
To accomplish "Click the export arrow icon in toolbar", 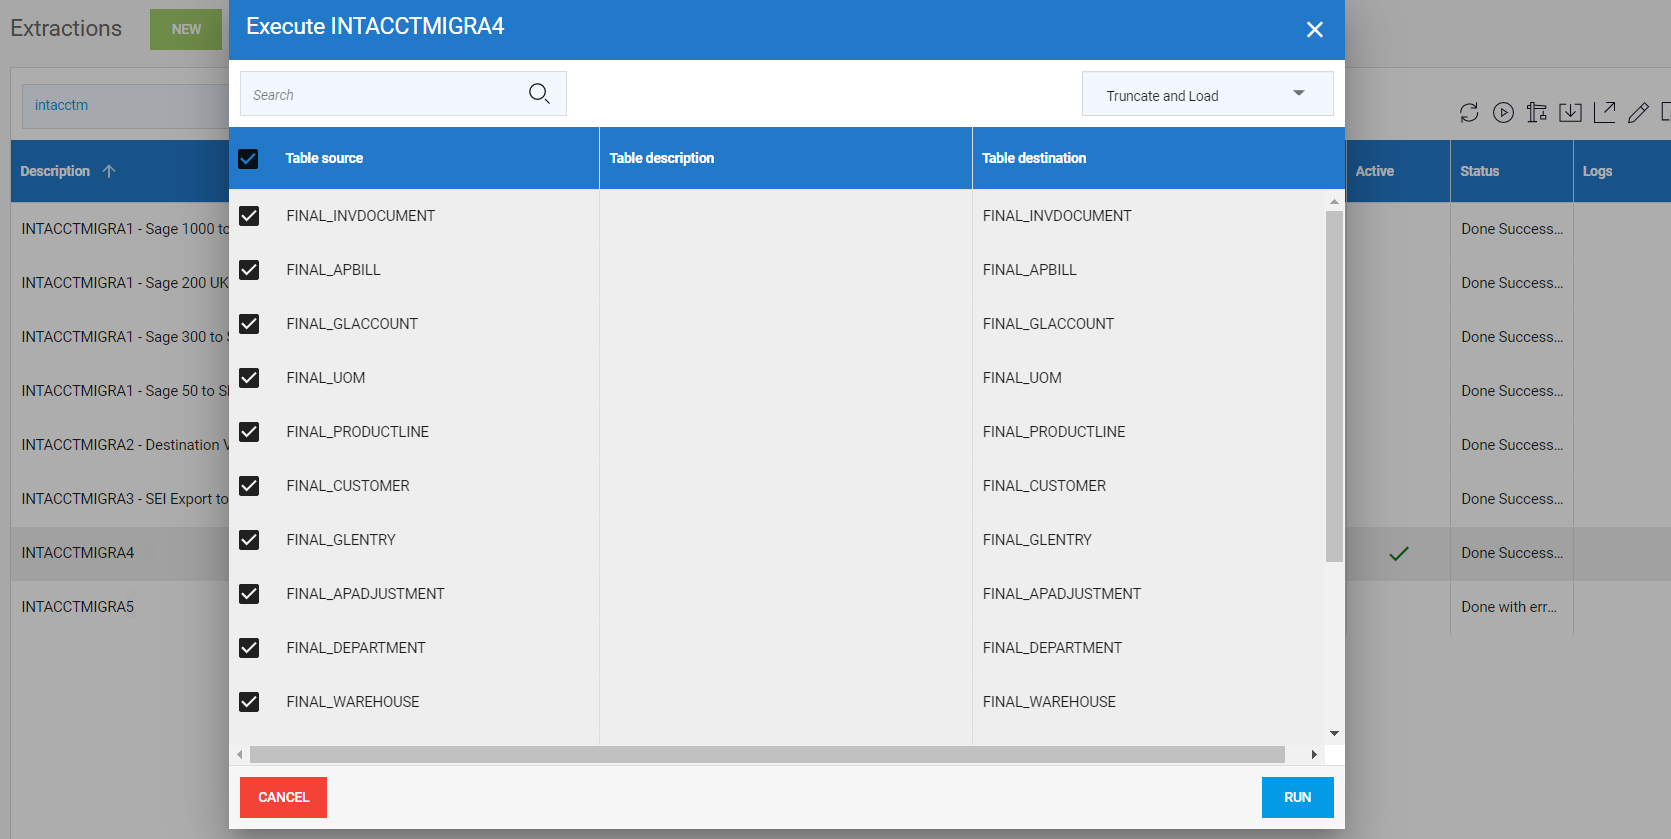I will (1604, 113).
